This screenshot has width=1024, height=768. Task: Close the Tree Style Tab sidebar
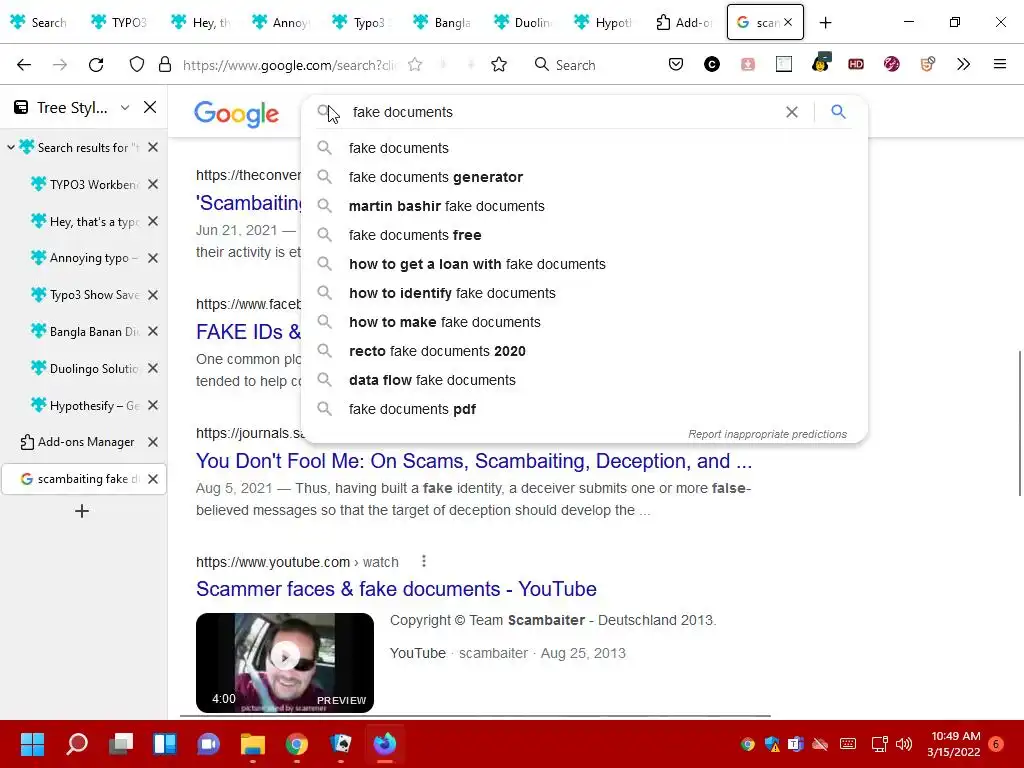tap(150, 107)
